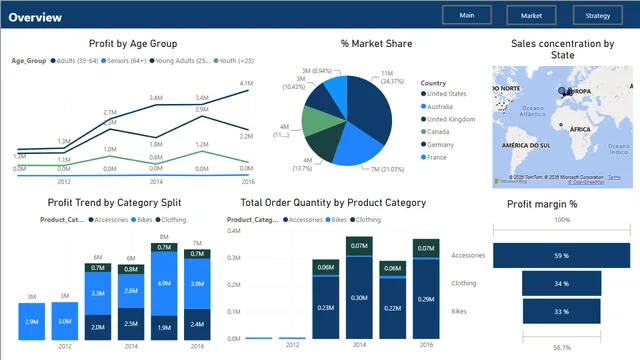Click the Profit margin % title
This screenshot has height=360, width=640.
pyautogui.click(x=542, y=204)
